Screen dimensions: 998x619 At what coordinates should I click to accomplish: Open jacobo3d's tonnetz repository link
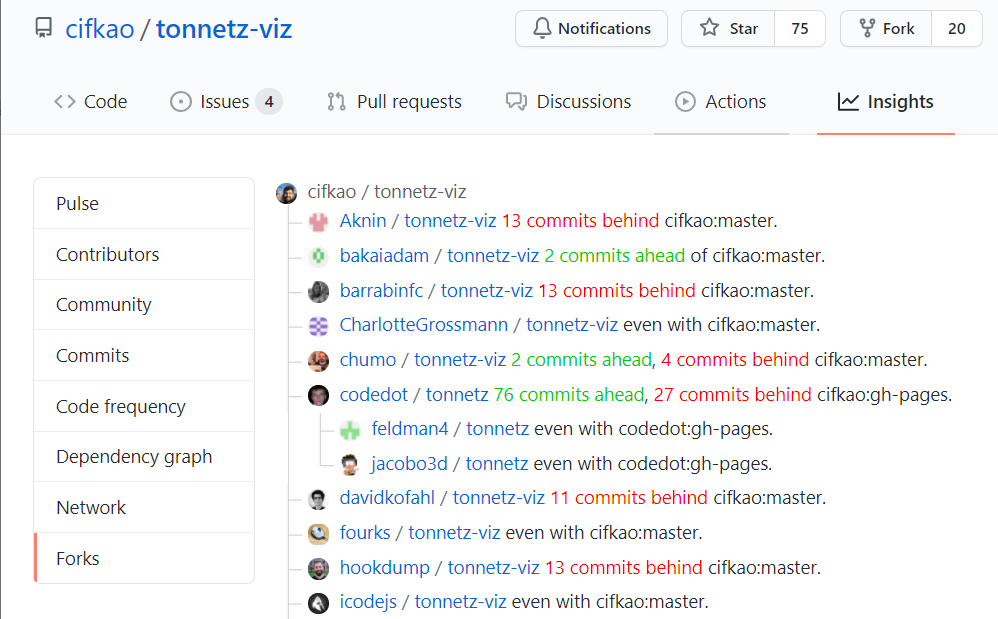point(496,464)
